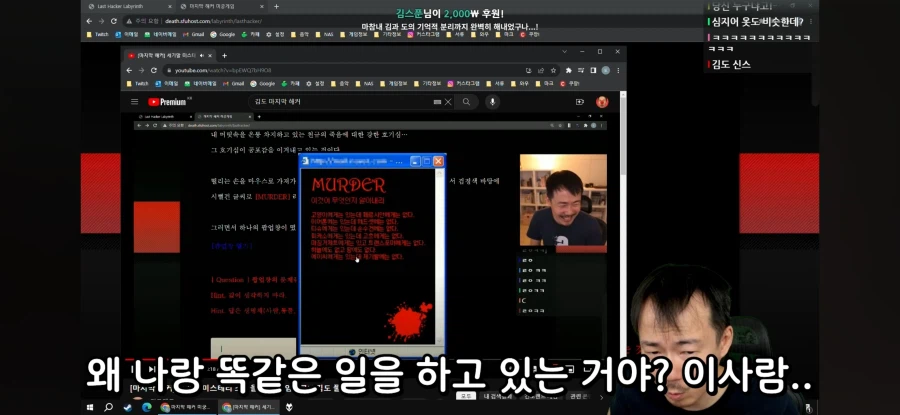Open the Twitch bookmark in YouTube window
900x415 pixels.
137,83
